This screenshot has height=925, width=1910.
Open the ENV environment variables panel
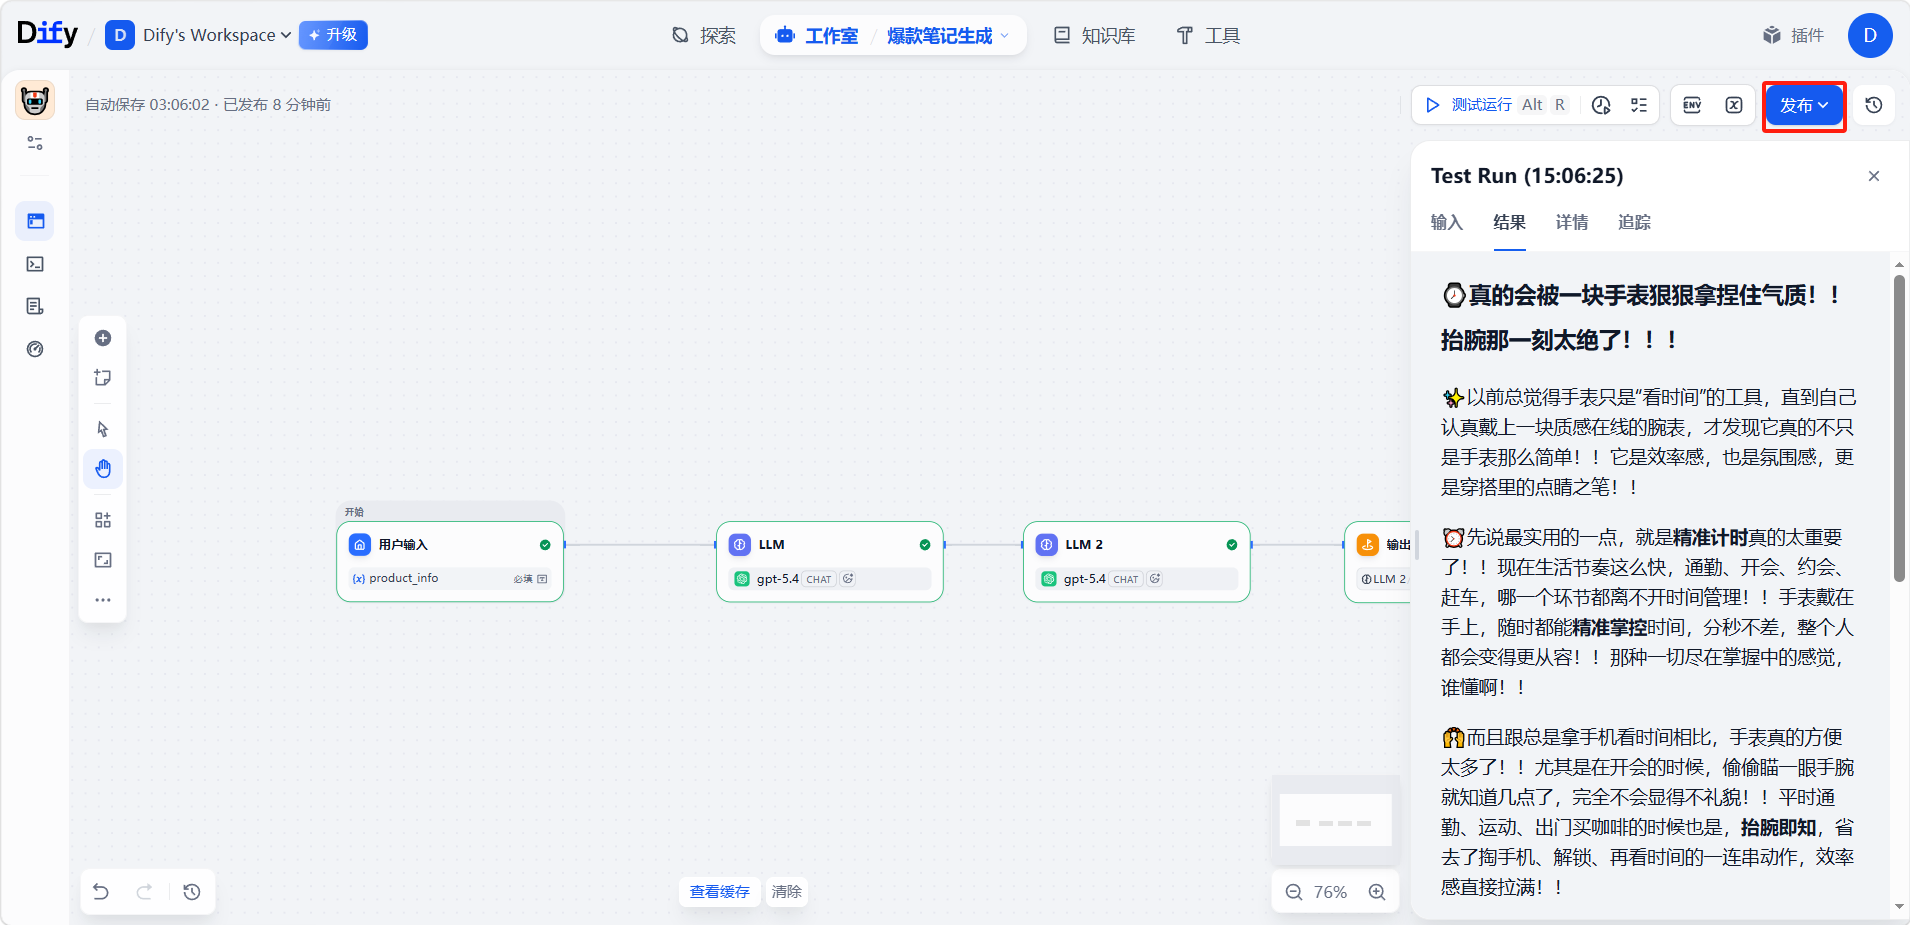[1692, 105]
